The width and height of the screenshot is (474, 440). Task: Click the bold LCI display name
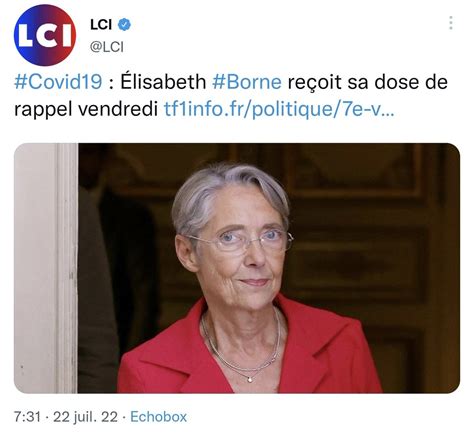point(101,25)
